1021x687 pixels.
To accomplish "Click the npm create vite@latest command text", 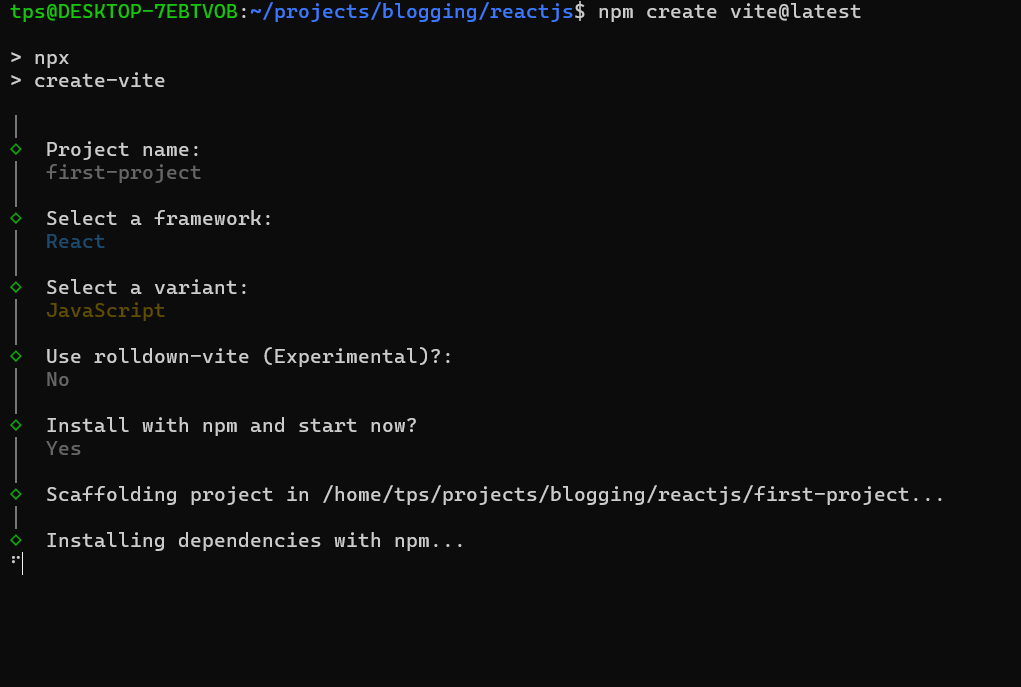I will (729, 11).
